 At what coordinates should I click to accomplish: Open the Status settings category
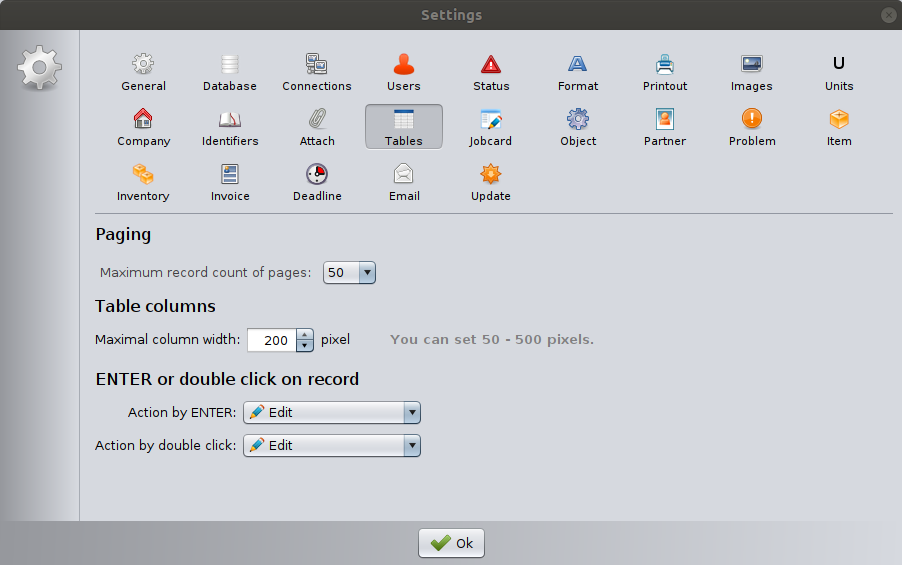point(491,72)
